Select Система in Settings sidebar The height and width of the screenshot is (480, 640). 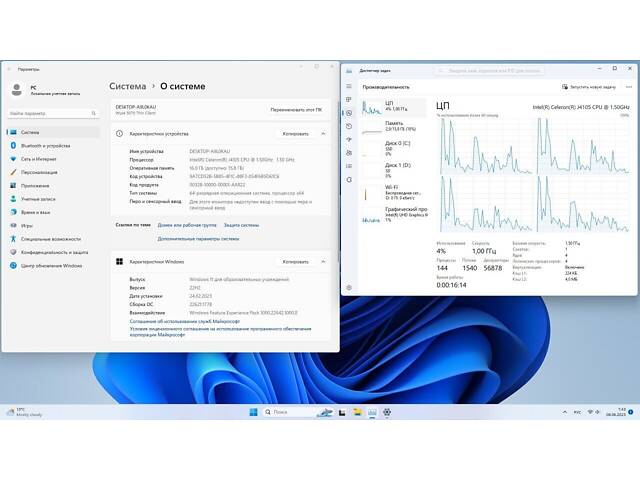(53, 132)
